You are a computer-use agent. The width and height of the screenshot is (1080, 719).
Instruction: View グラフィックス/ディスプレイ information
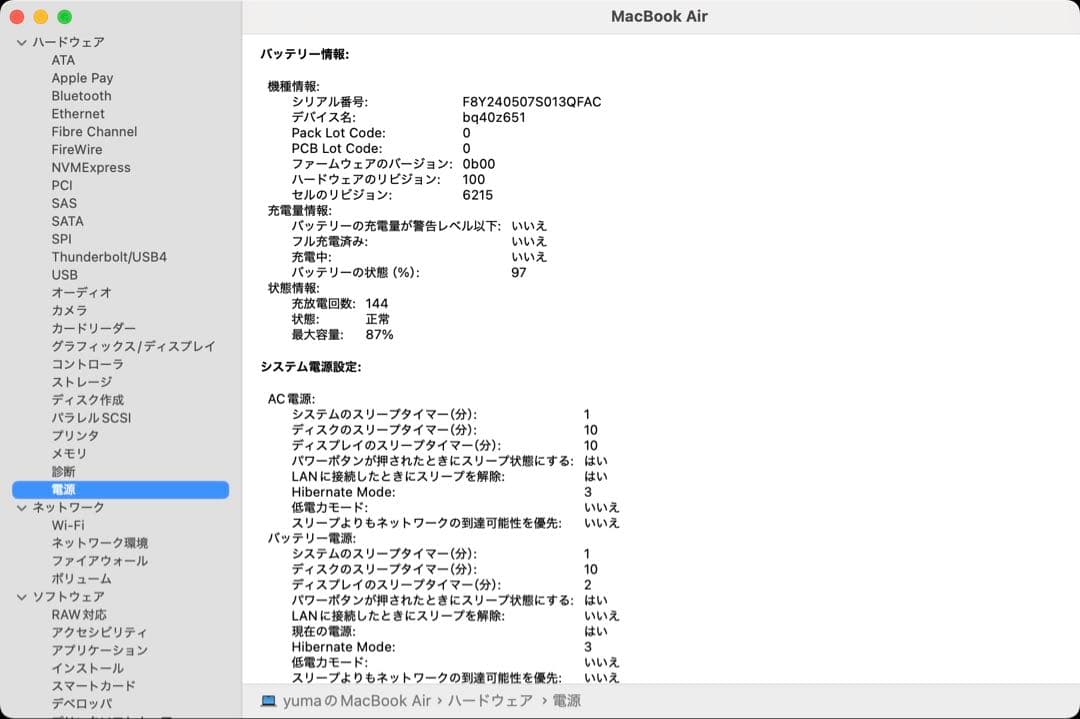(x=132, y=346)
